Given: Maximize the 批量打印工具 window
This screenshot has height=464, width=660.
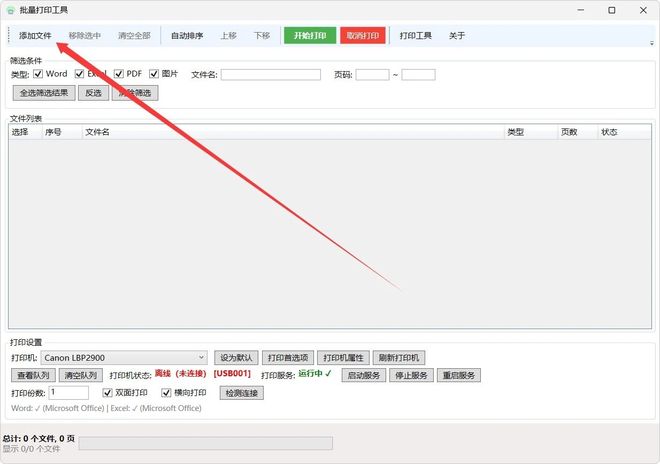Looking at the screenshot, I should (x=612, y=10).
